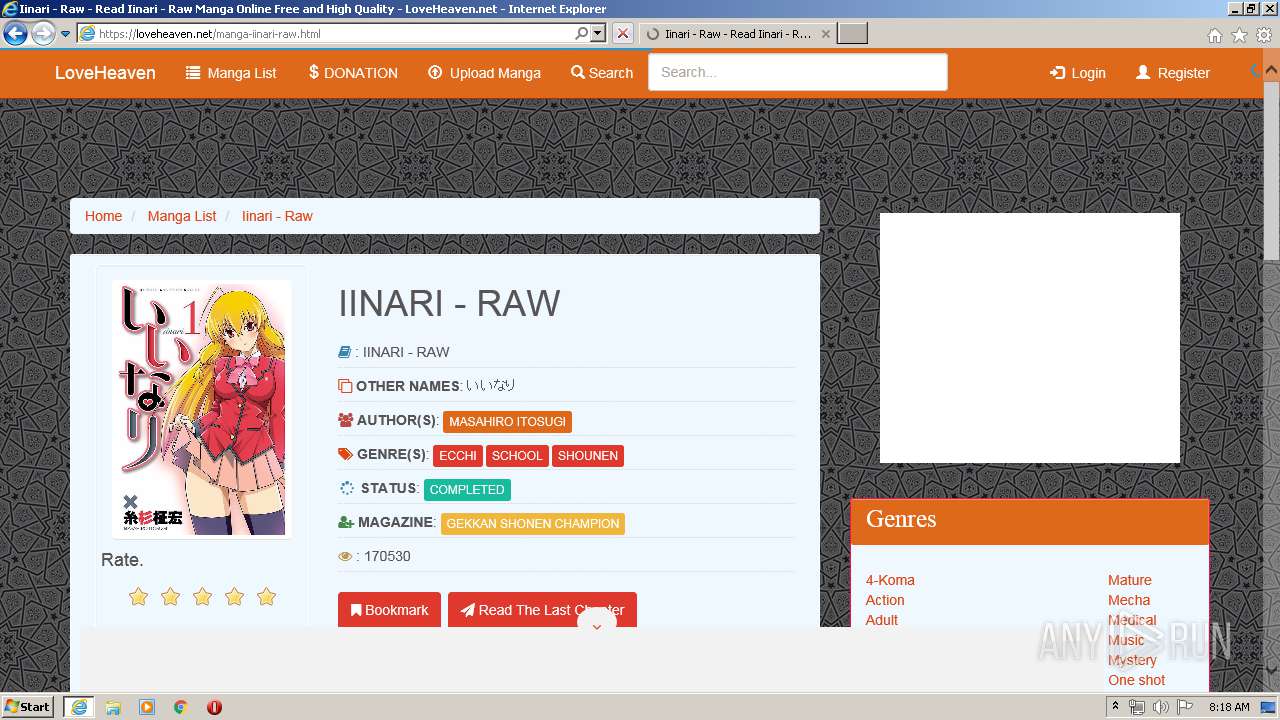Open the 4-Koma genre link
The height and width of the screenshot is (720, 1280).
pos(890,580)
